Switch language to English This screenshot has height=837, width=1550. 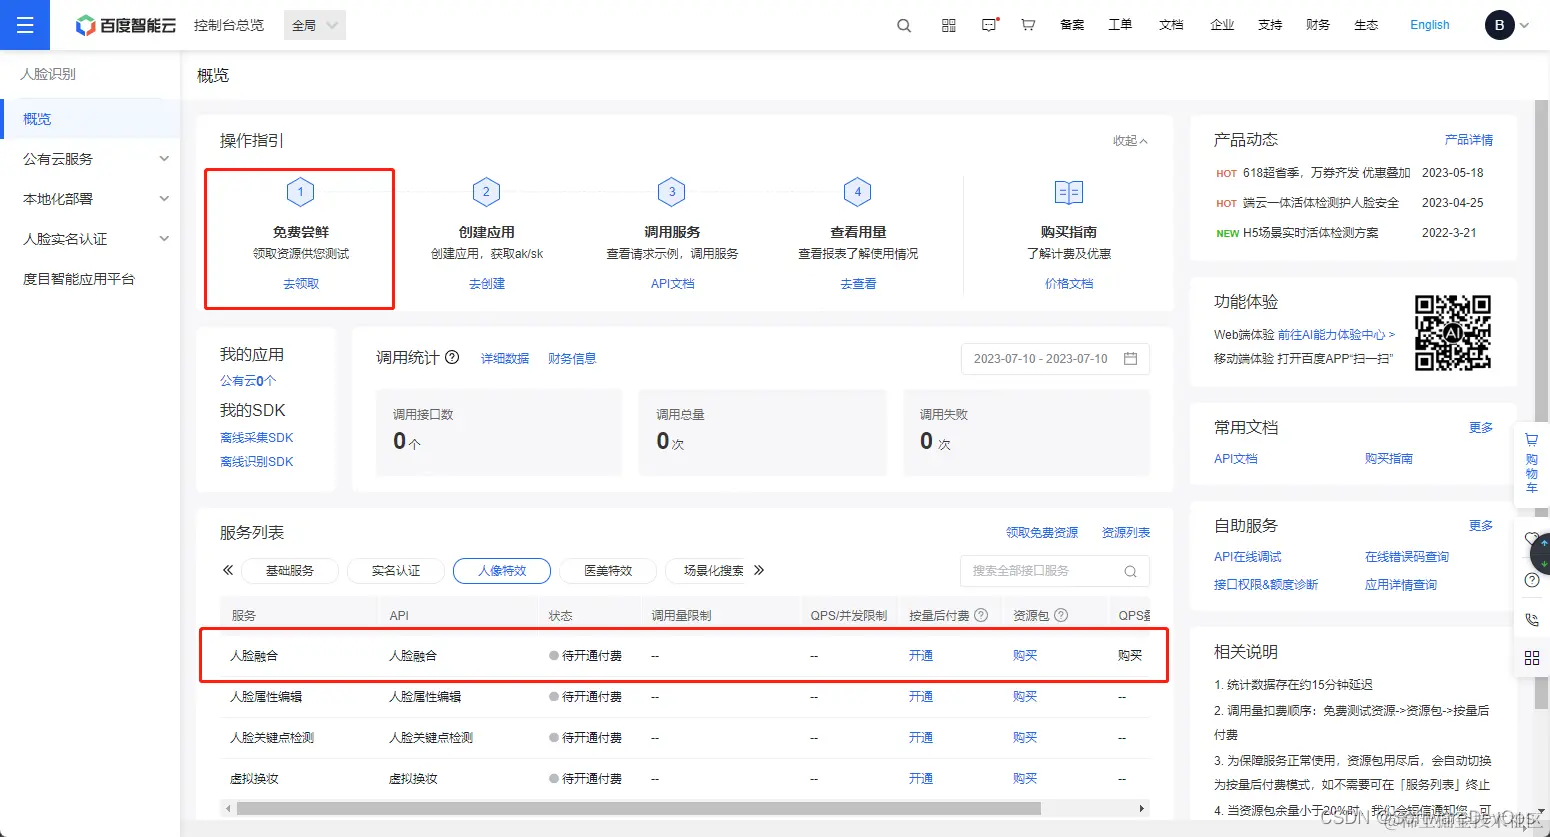[1430, 25]
